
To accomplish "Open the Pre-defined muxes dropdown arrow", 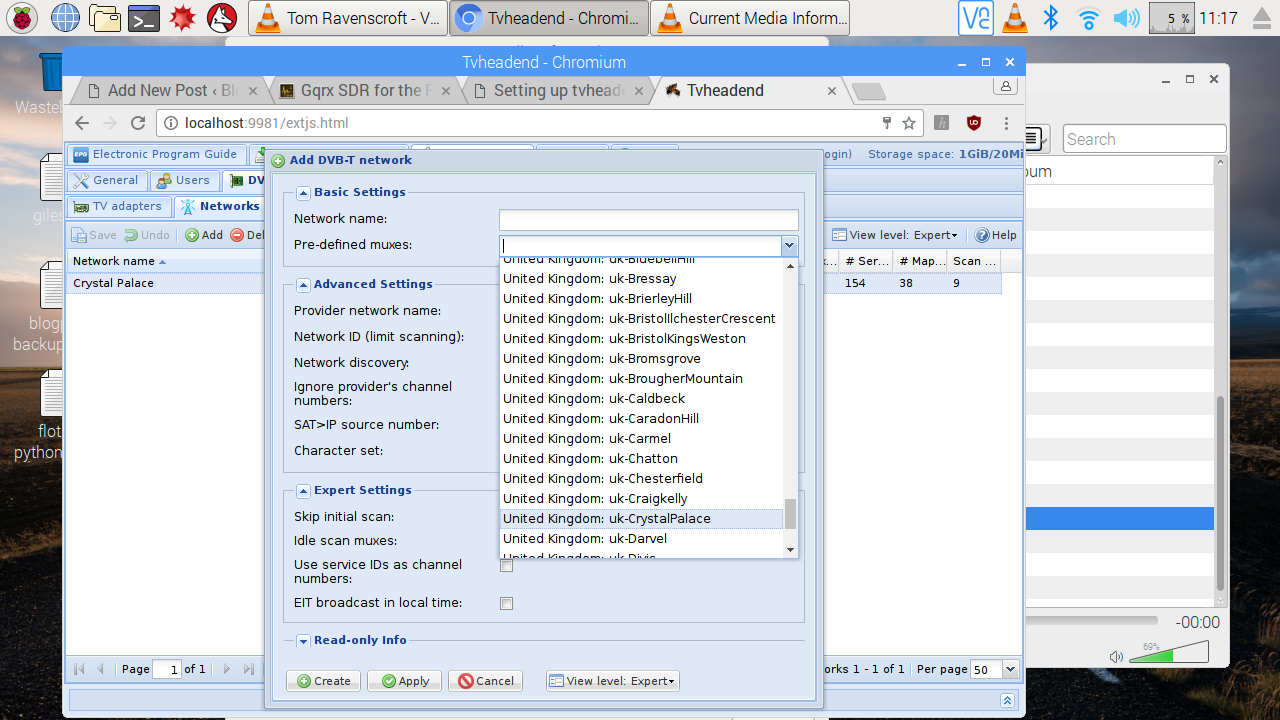I will click(789, 245).
